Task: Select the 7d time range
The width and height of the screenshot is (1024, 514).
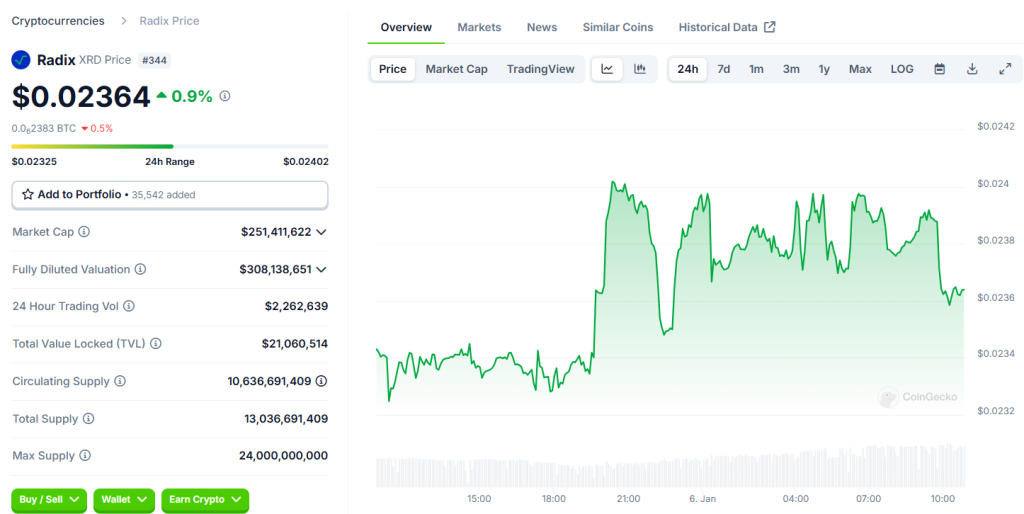Action: click(723, 69)
